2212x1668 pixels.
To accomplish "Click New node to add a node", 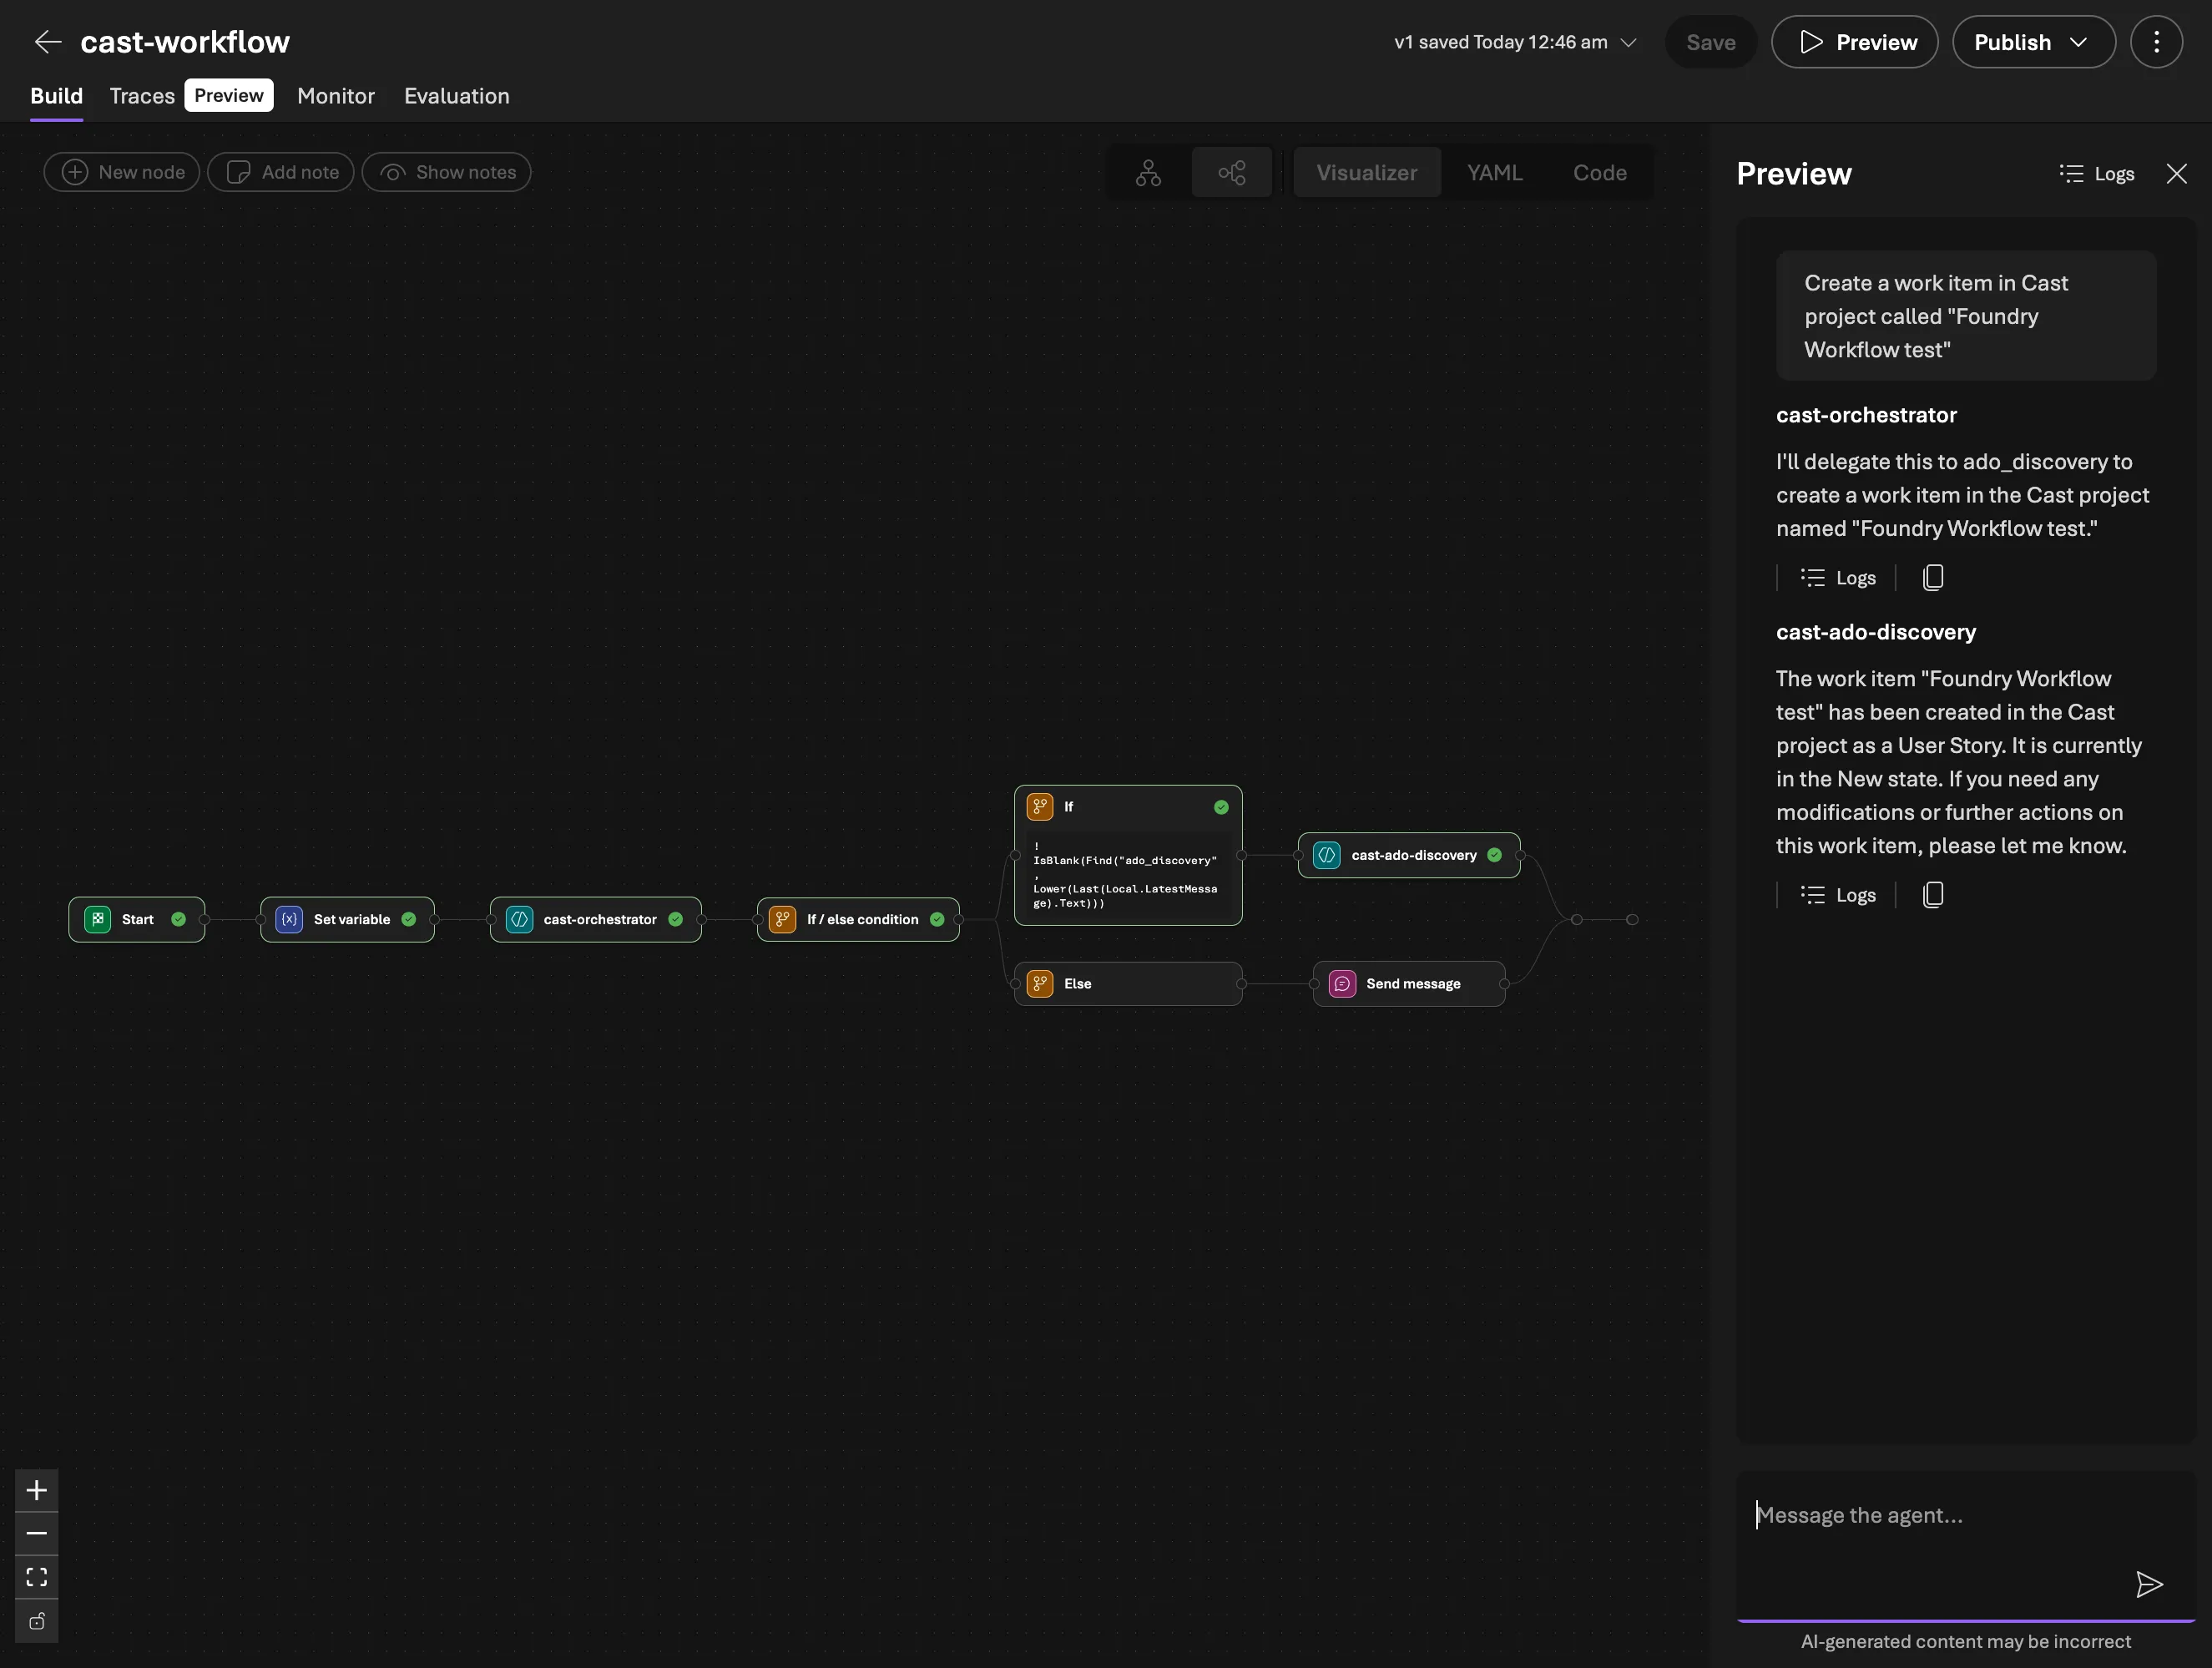I will [120, 171].
